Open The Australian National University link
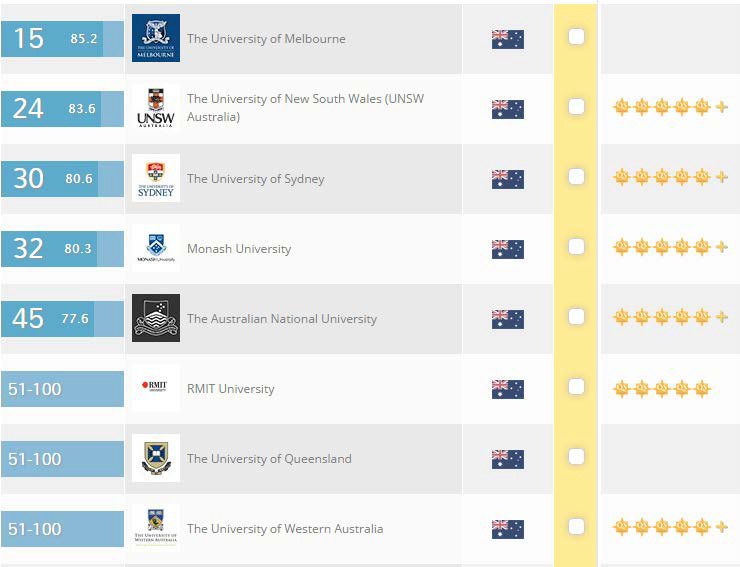This screenshot has width=740, height=567. tap(281, 319)
